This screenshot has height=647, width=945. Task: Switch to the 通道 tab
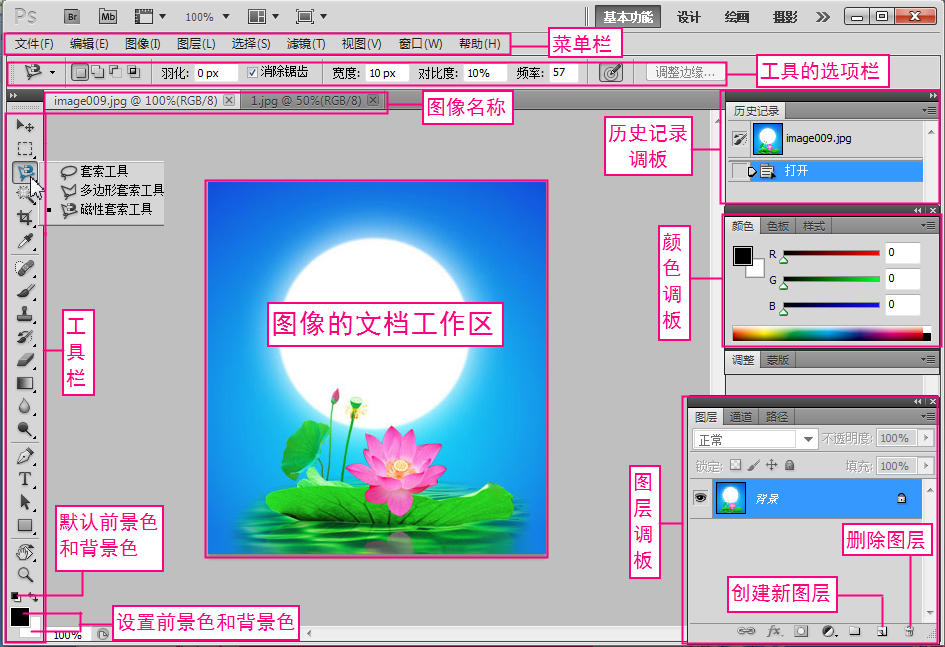pos(740,416)
